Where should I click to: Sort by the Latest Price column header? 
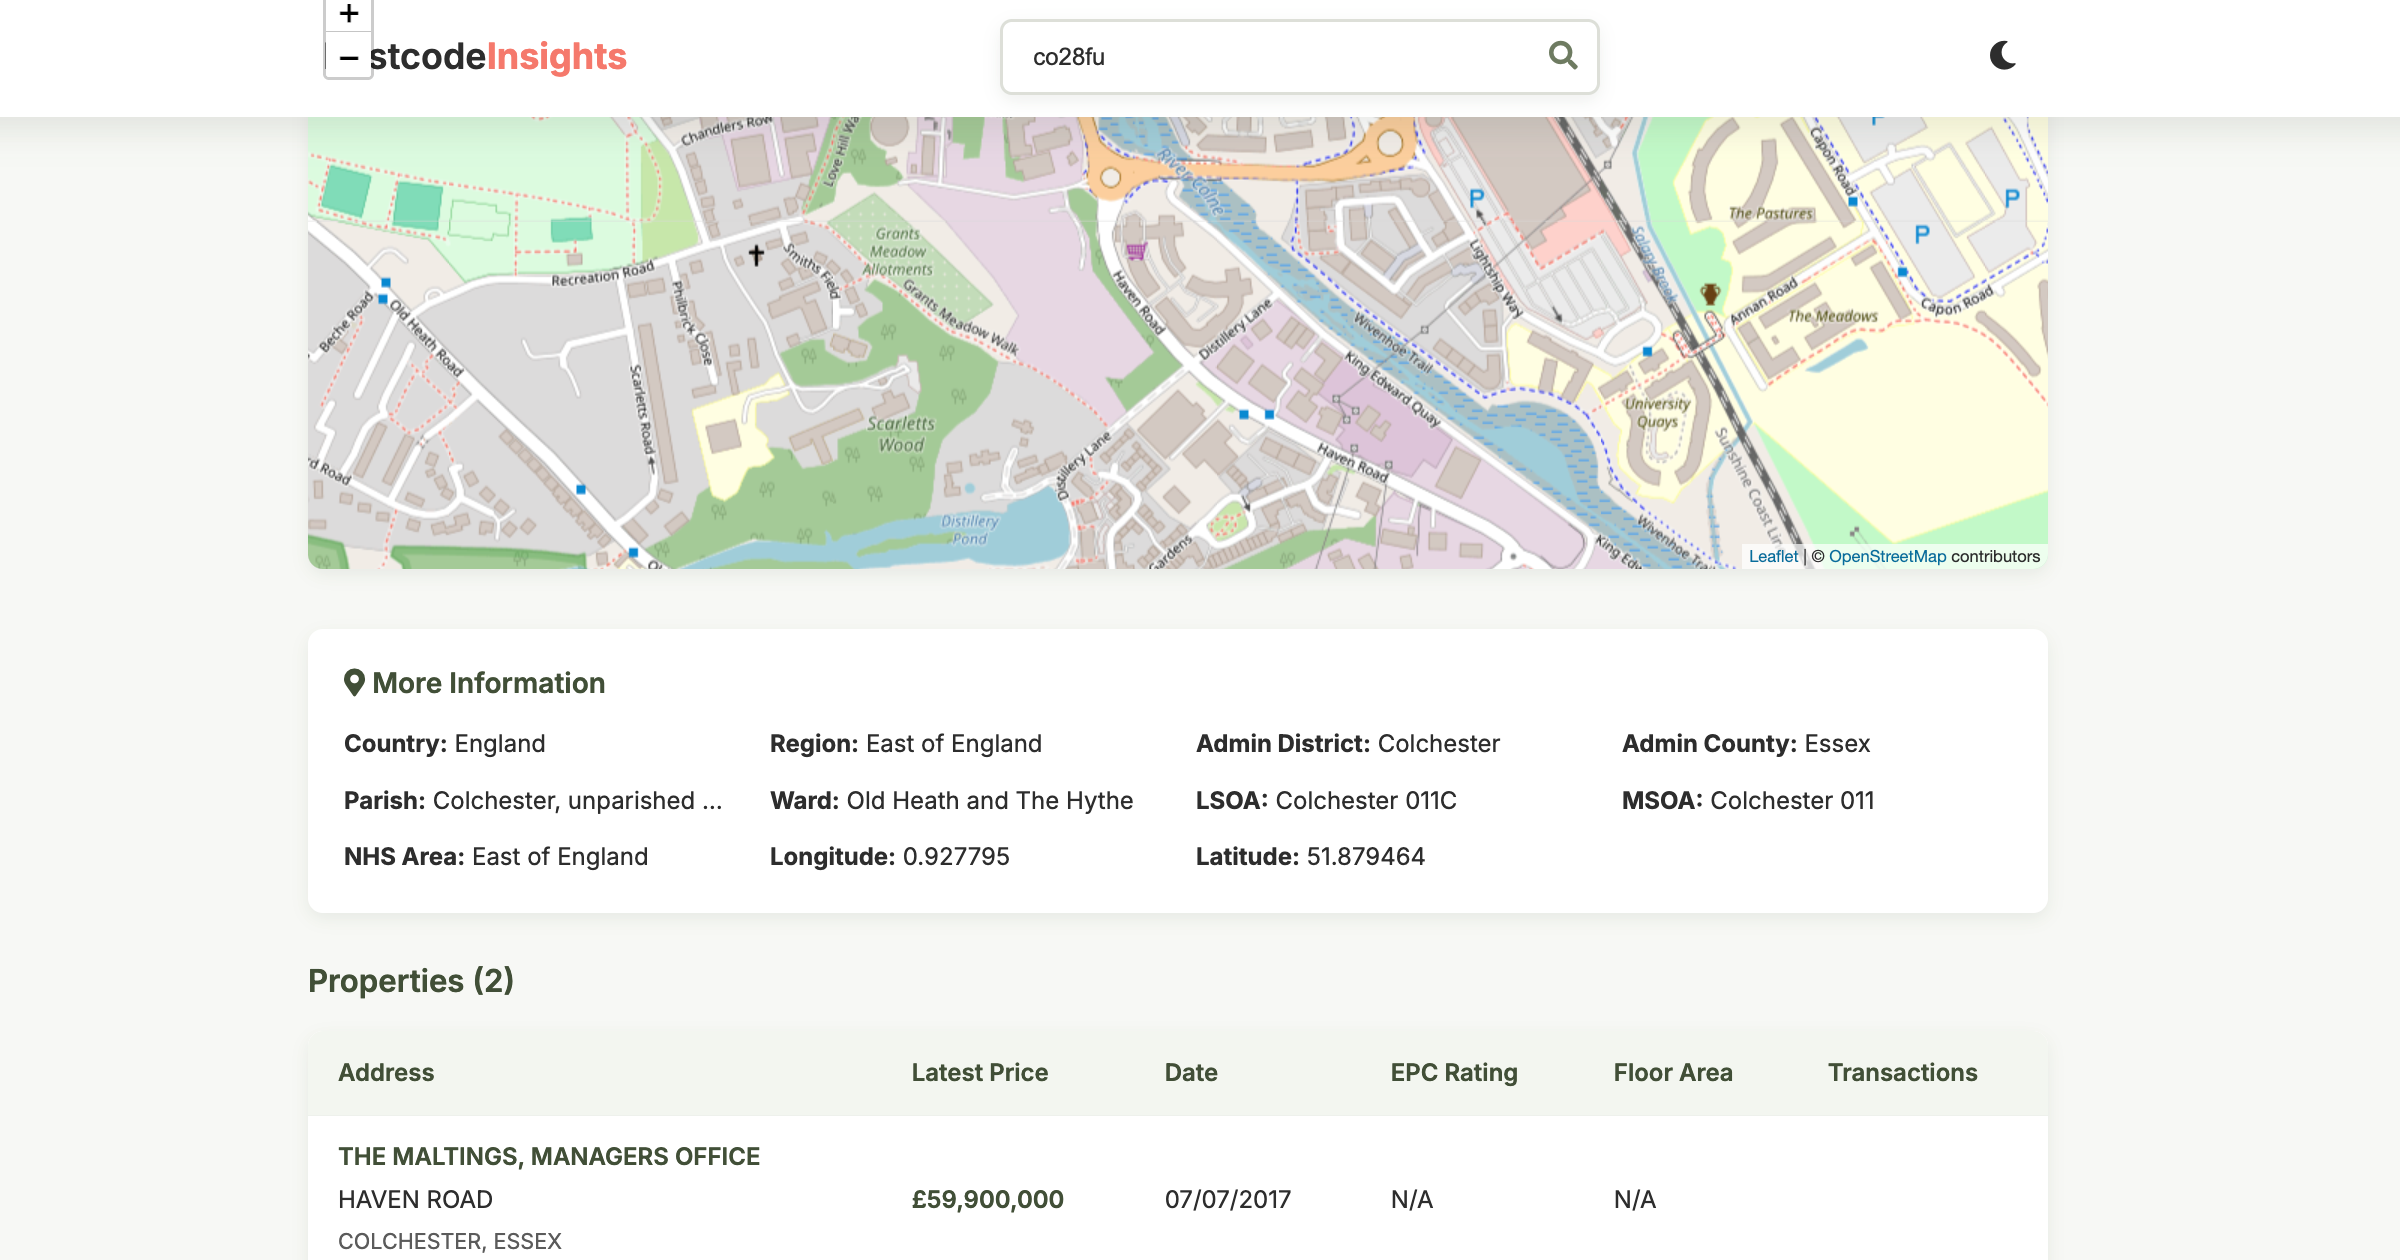[x=979, y=1073]
